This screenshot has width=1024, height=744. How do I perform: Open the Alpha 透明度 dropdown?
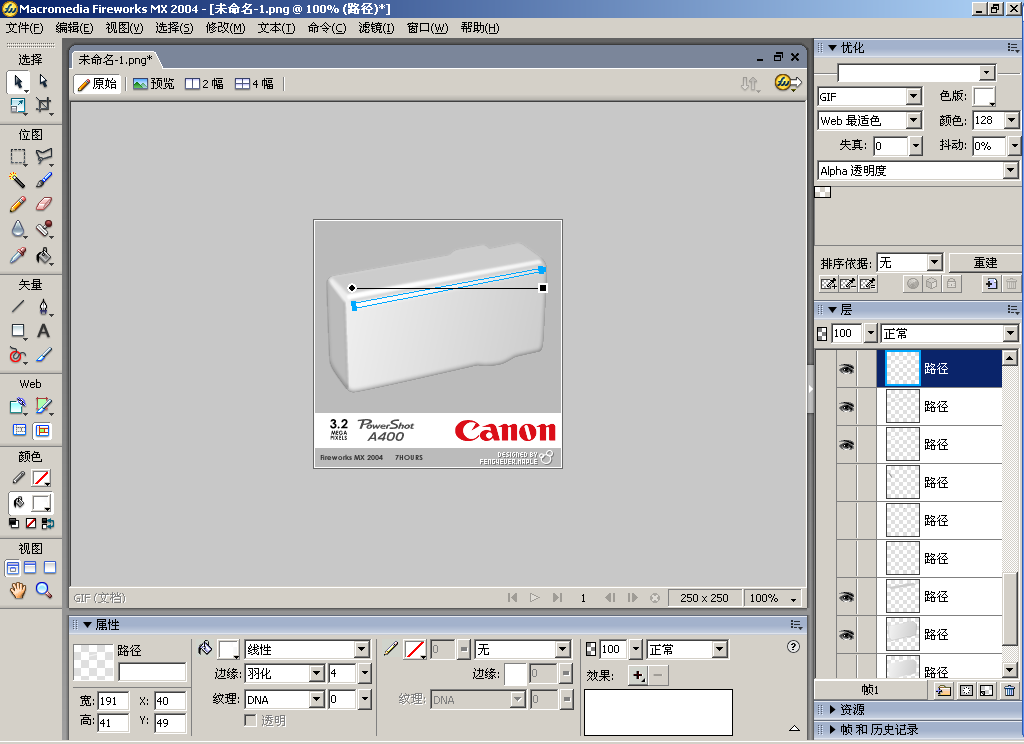[x=1010, y=170]
